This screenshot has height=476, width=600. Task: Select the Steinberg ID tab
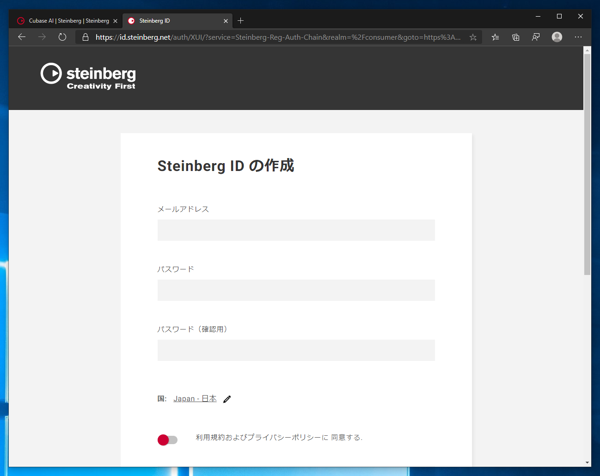click(178, 21)
